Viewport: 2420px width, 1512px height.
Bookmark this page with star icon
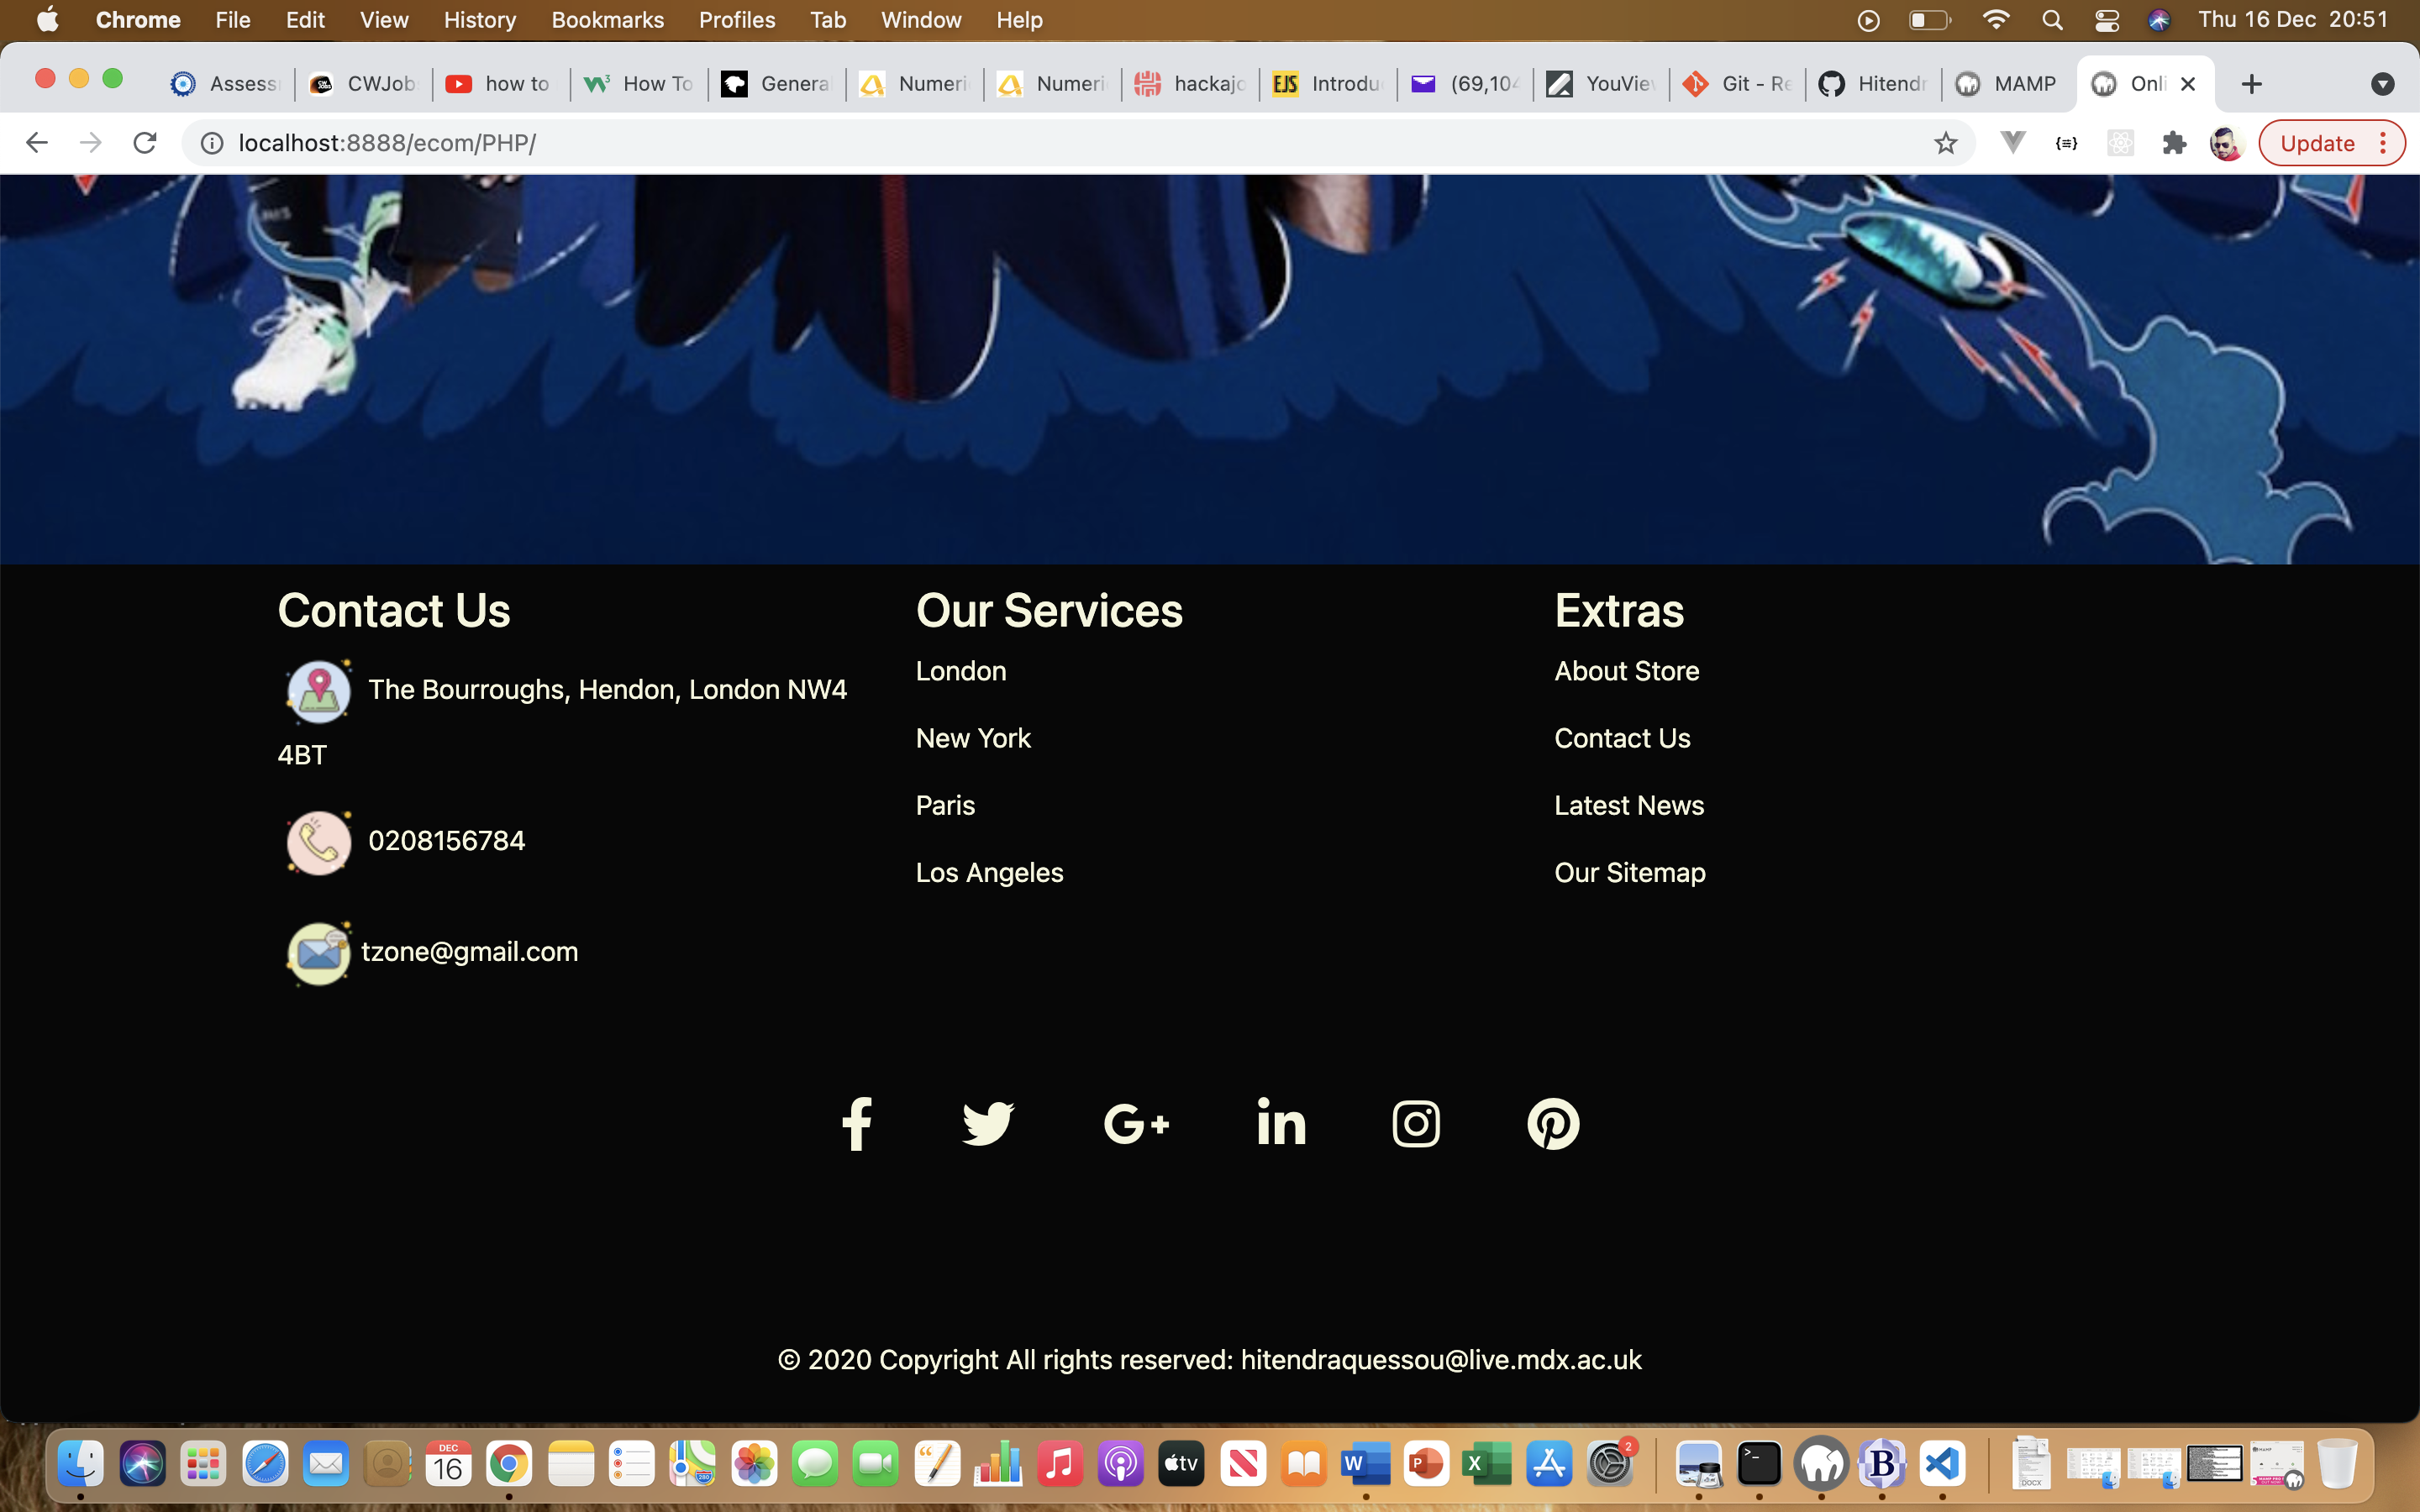coord(1945,143)
